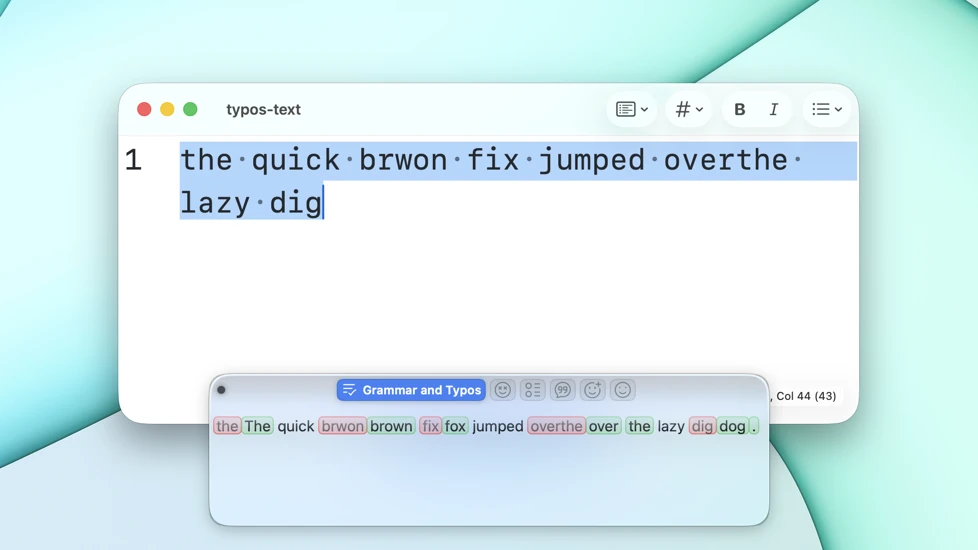Image resolution: width=978 pixels, height=550 pixels.
Task: Click the quote speech bubble icon
Action: 563,390
